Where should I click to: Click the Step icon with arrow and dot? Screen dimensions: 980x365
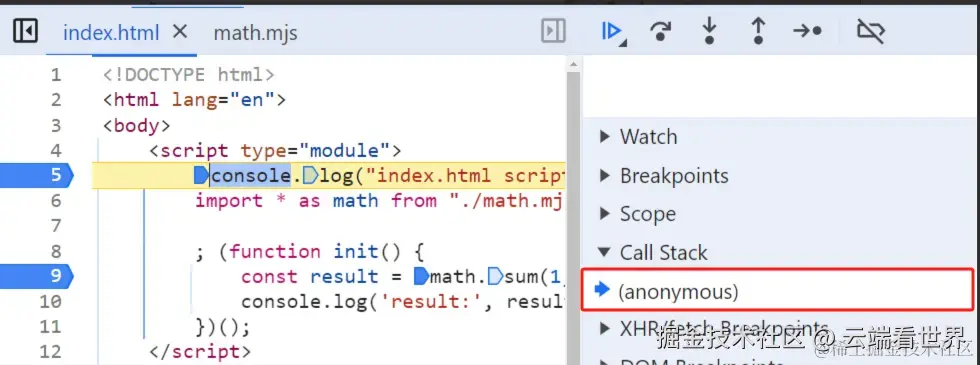(808, 31)
